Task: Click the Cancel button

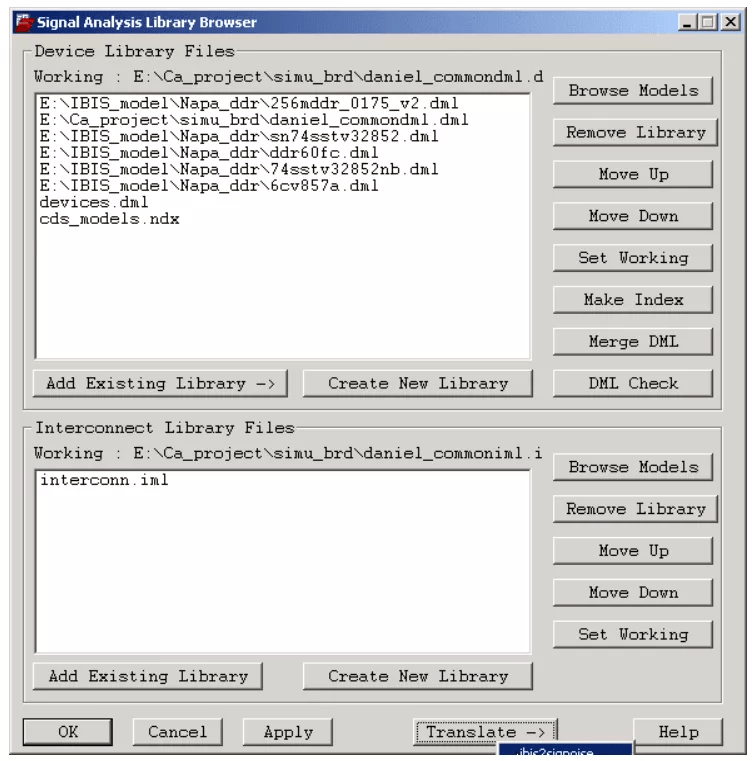Action: coord(177,732)
